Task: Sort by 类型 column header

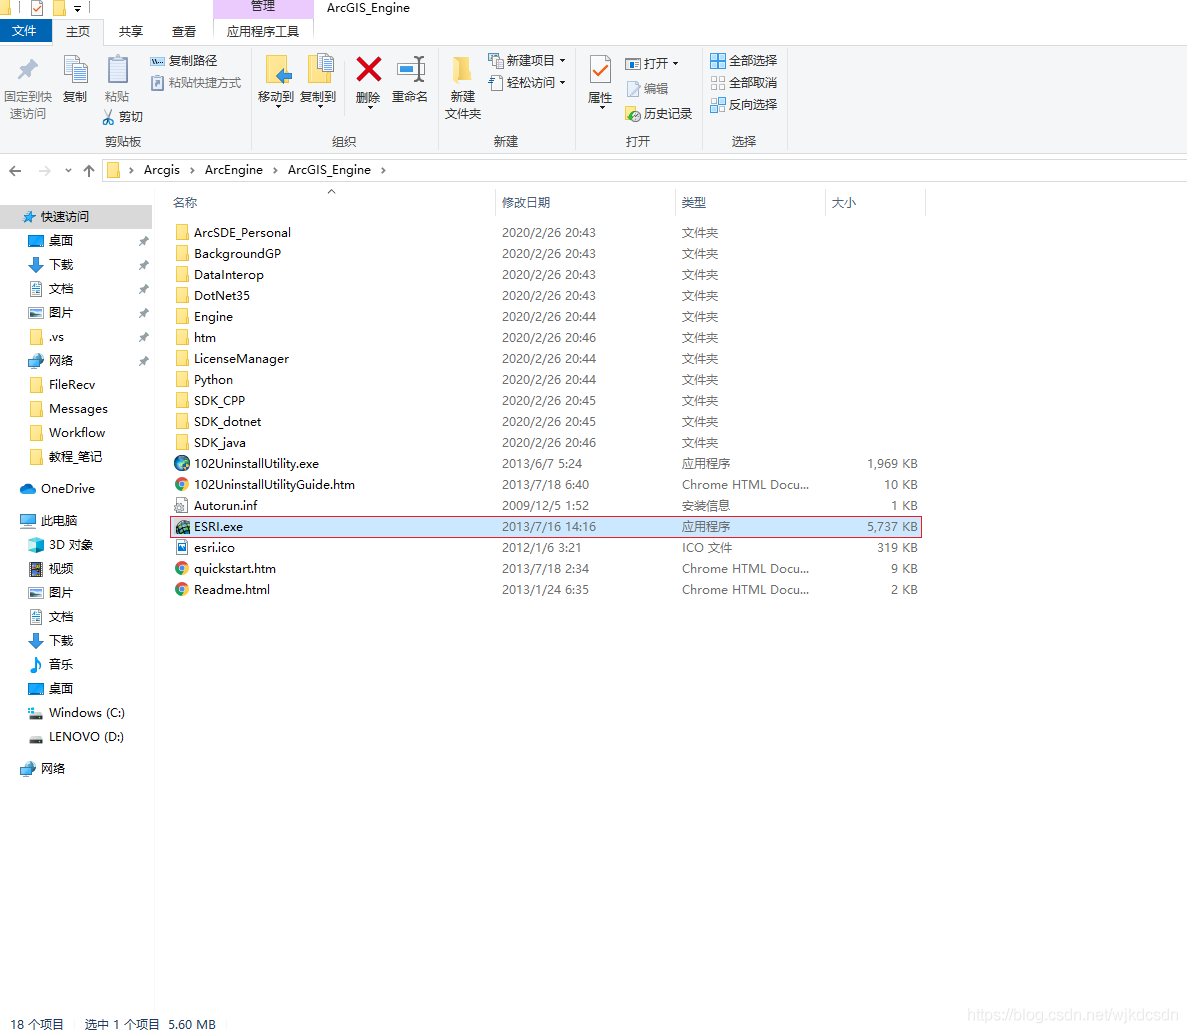Action: click(x=693, y=203)
